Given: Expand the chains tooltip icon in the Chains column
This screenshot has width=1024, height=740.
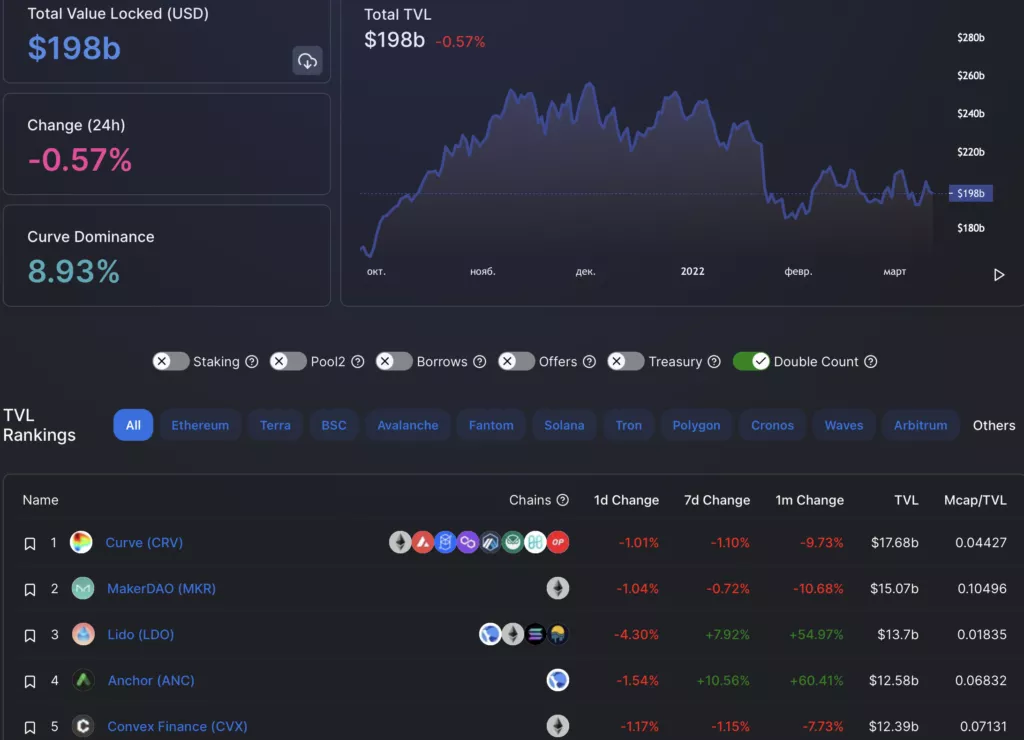Looking at the screenshot, I should pyautogui.click(x=563, y=500).
